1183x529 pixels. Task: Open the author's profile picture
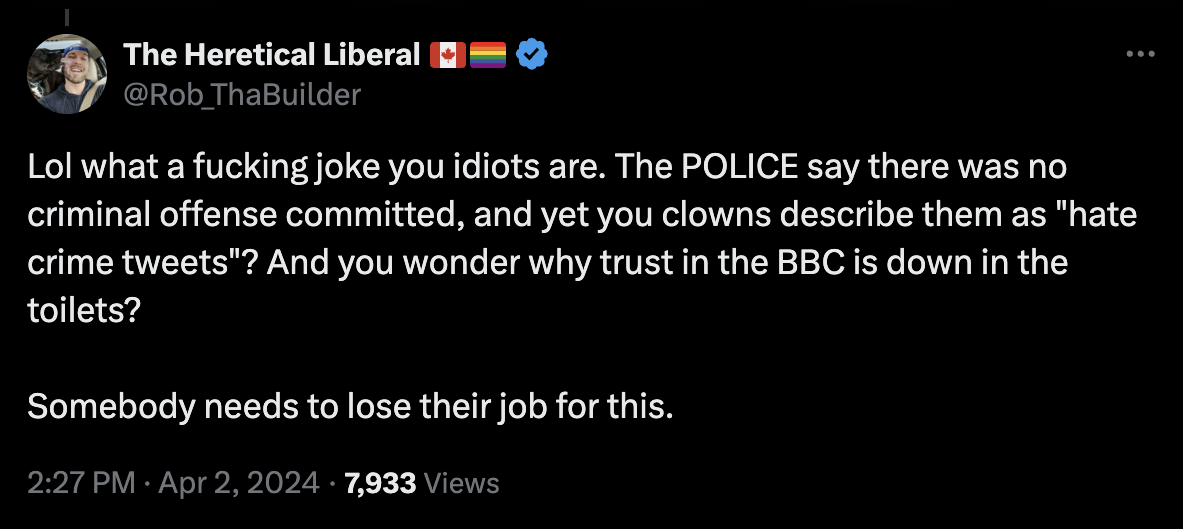click(67, 73)
